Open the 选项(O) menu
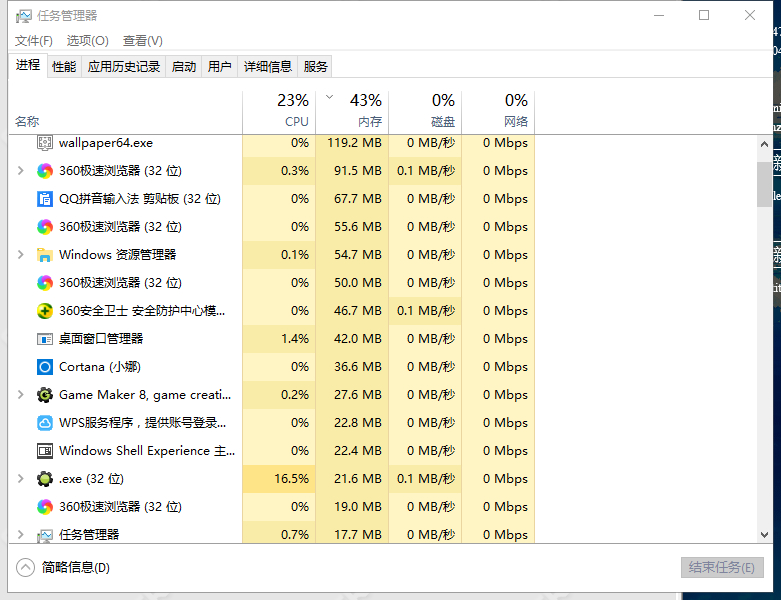 tap(88, 41)
